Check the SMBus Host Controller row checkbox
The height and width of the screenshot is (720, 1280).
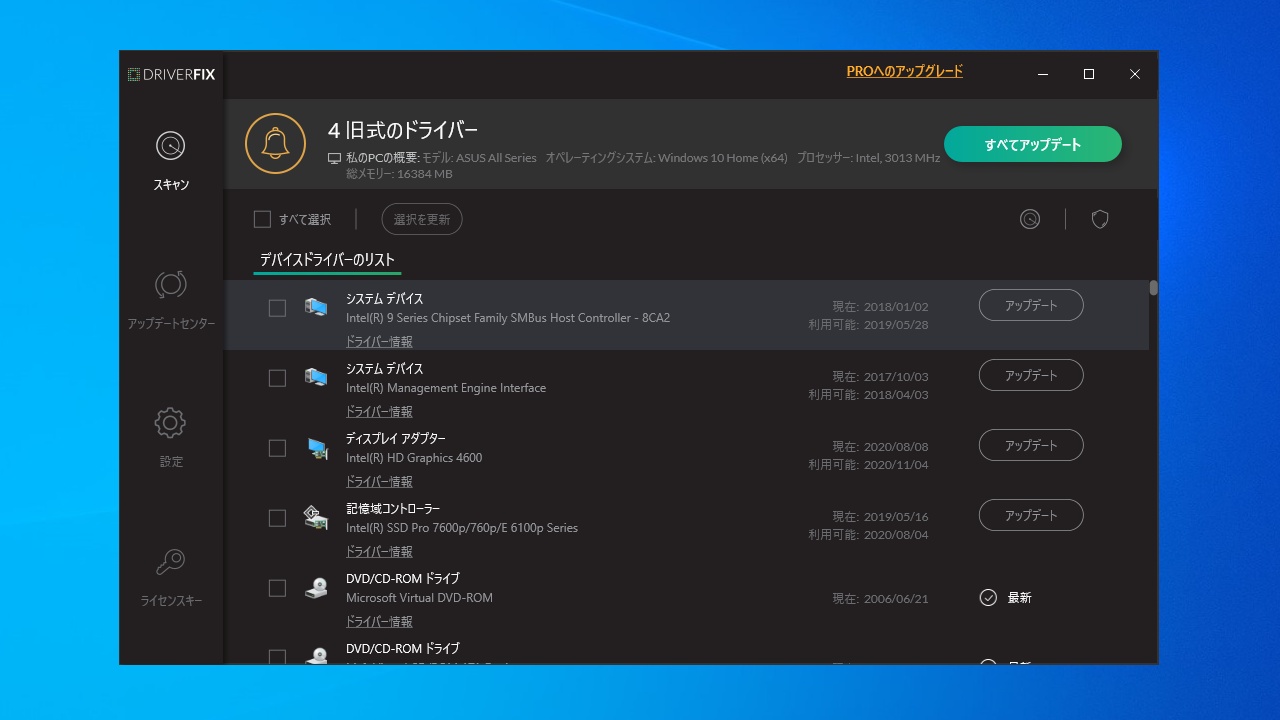277,308
